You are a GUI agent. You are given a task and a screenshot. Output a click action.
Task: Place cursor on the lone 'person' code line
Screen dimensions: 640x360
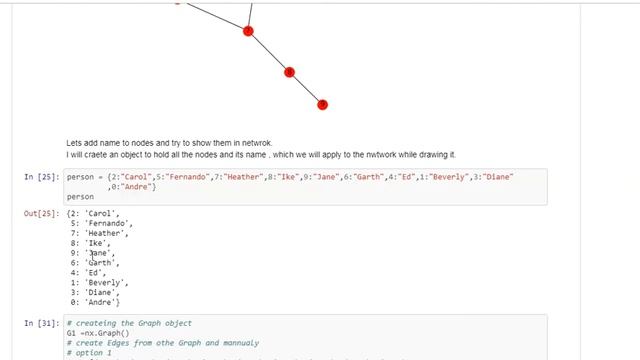80,197
